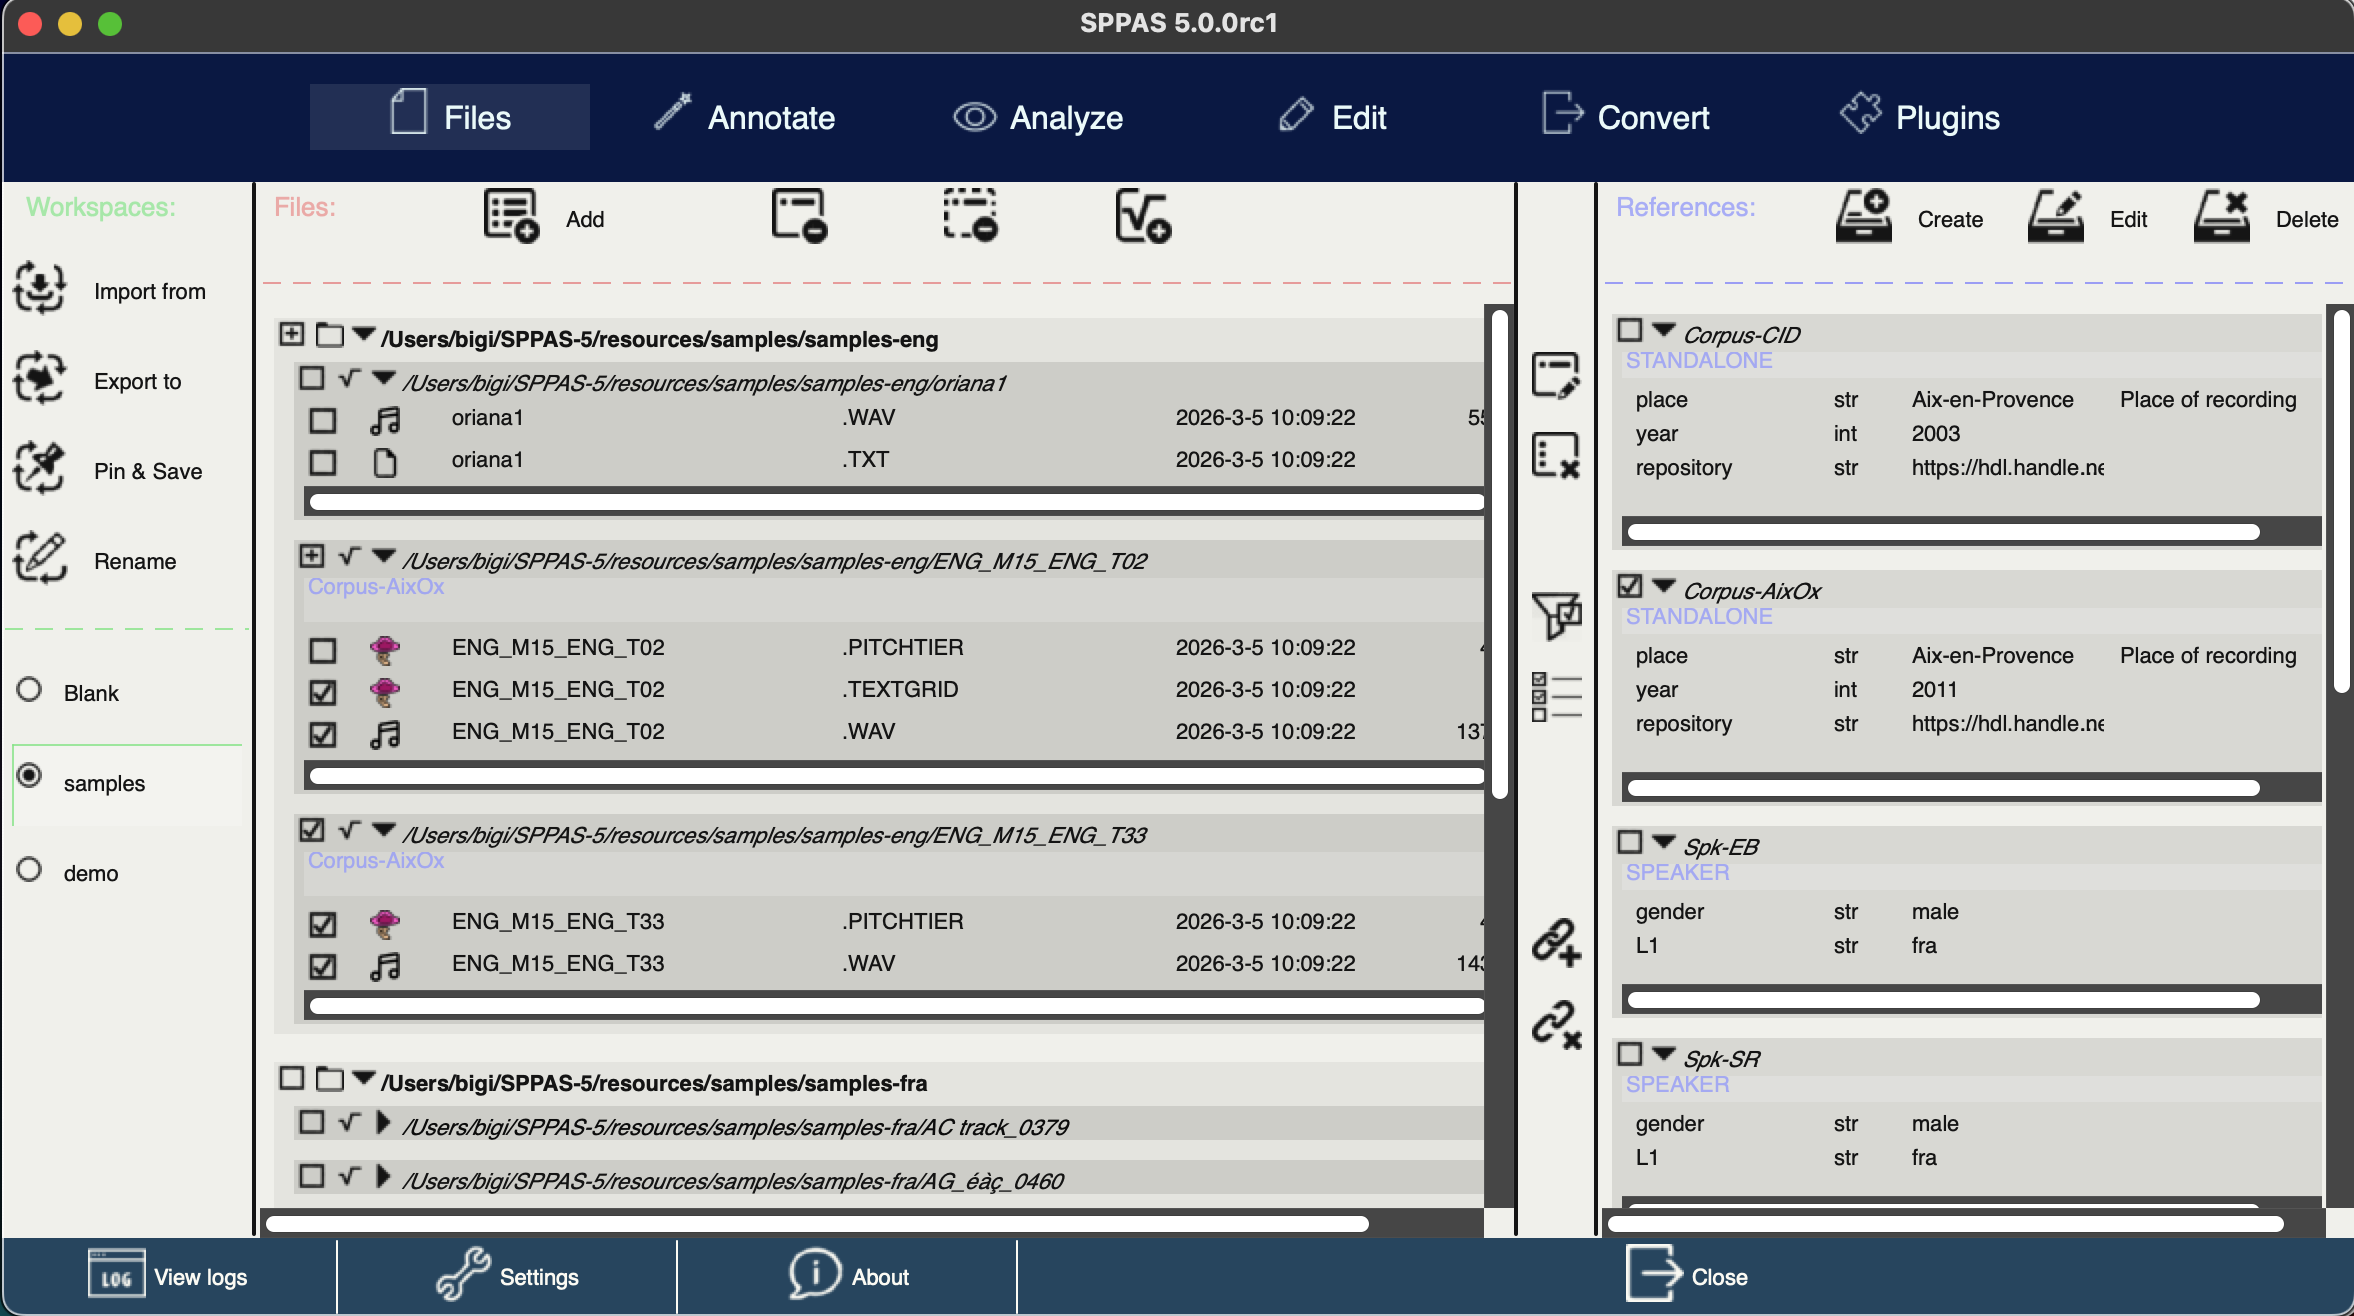This screenshot has height=1316, width=2354.
Task: Click the Add files icon
Action: click(509, 214)
